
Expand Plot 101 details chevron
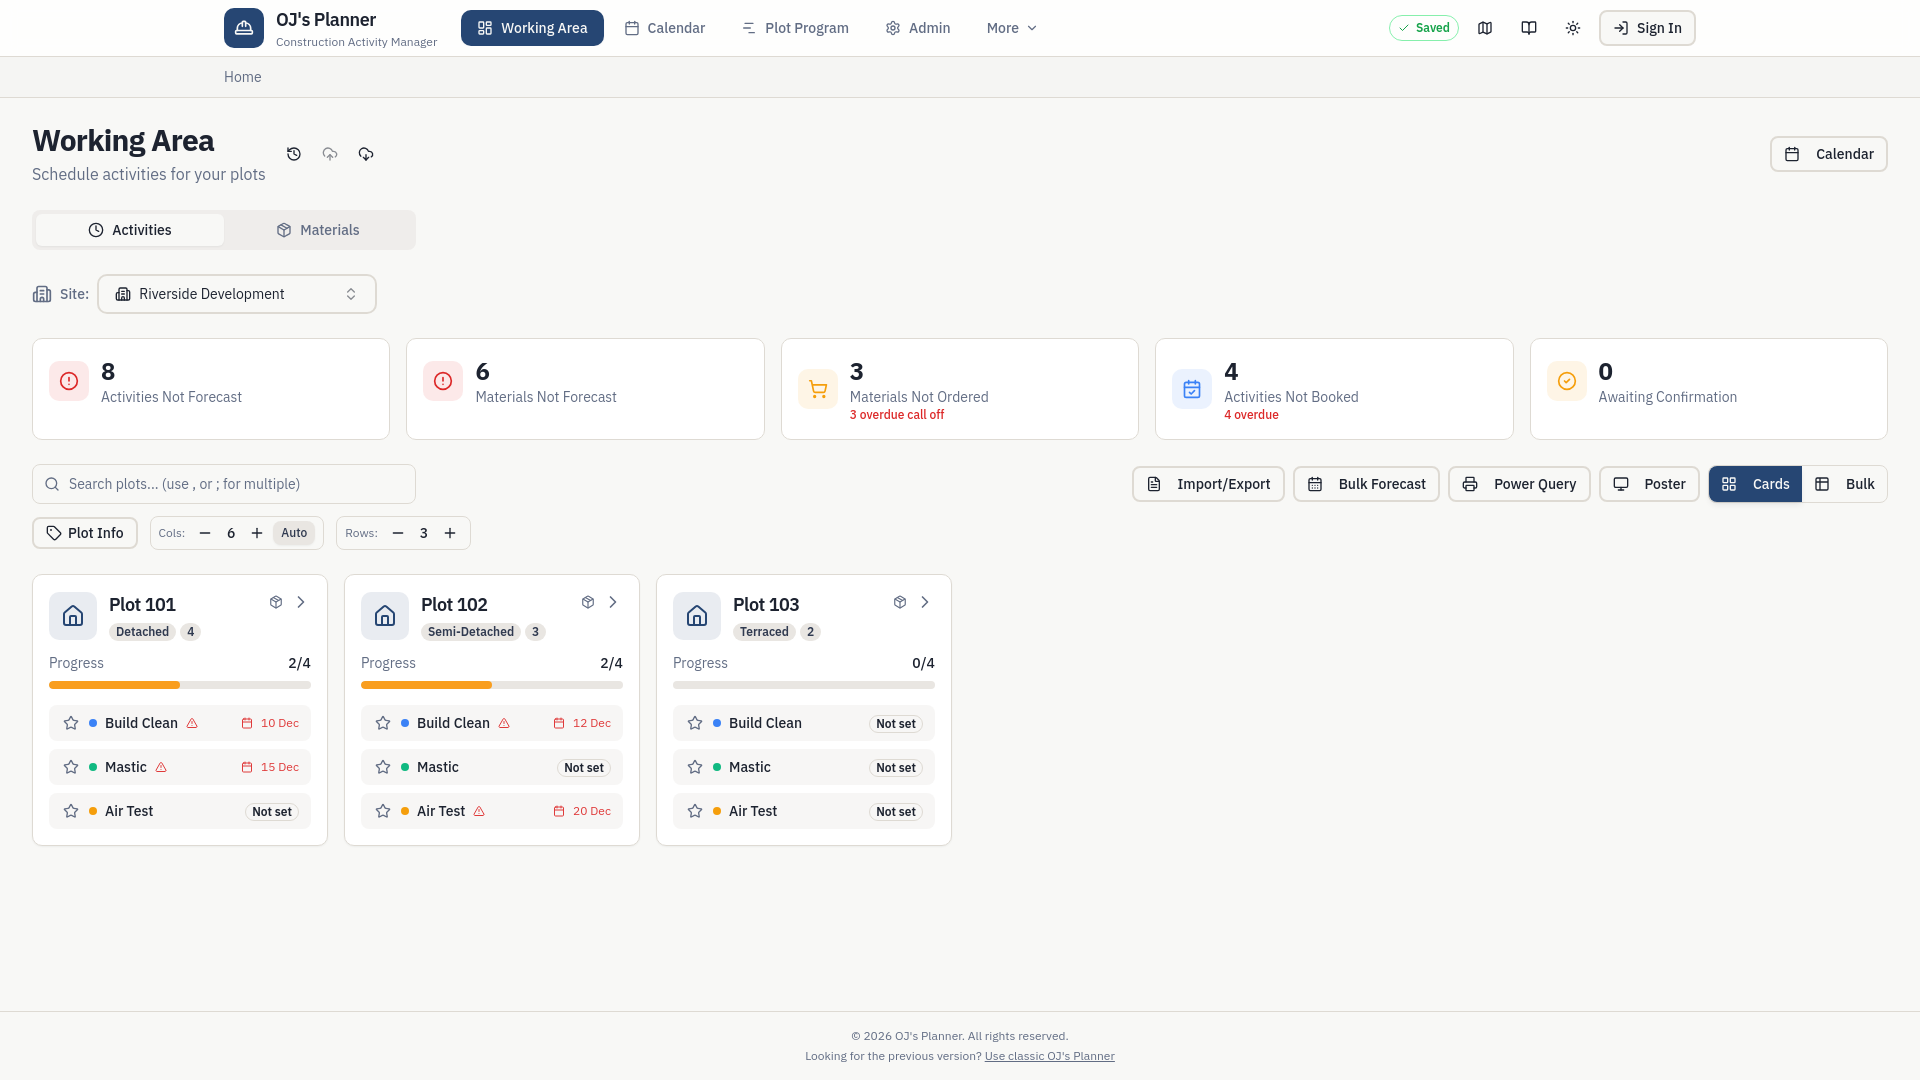(301, 602)
